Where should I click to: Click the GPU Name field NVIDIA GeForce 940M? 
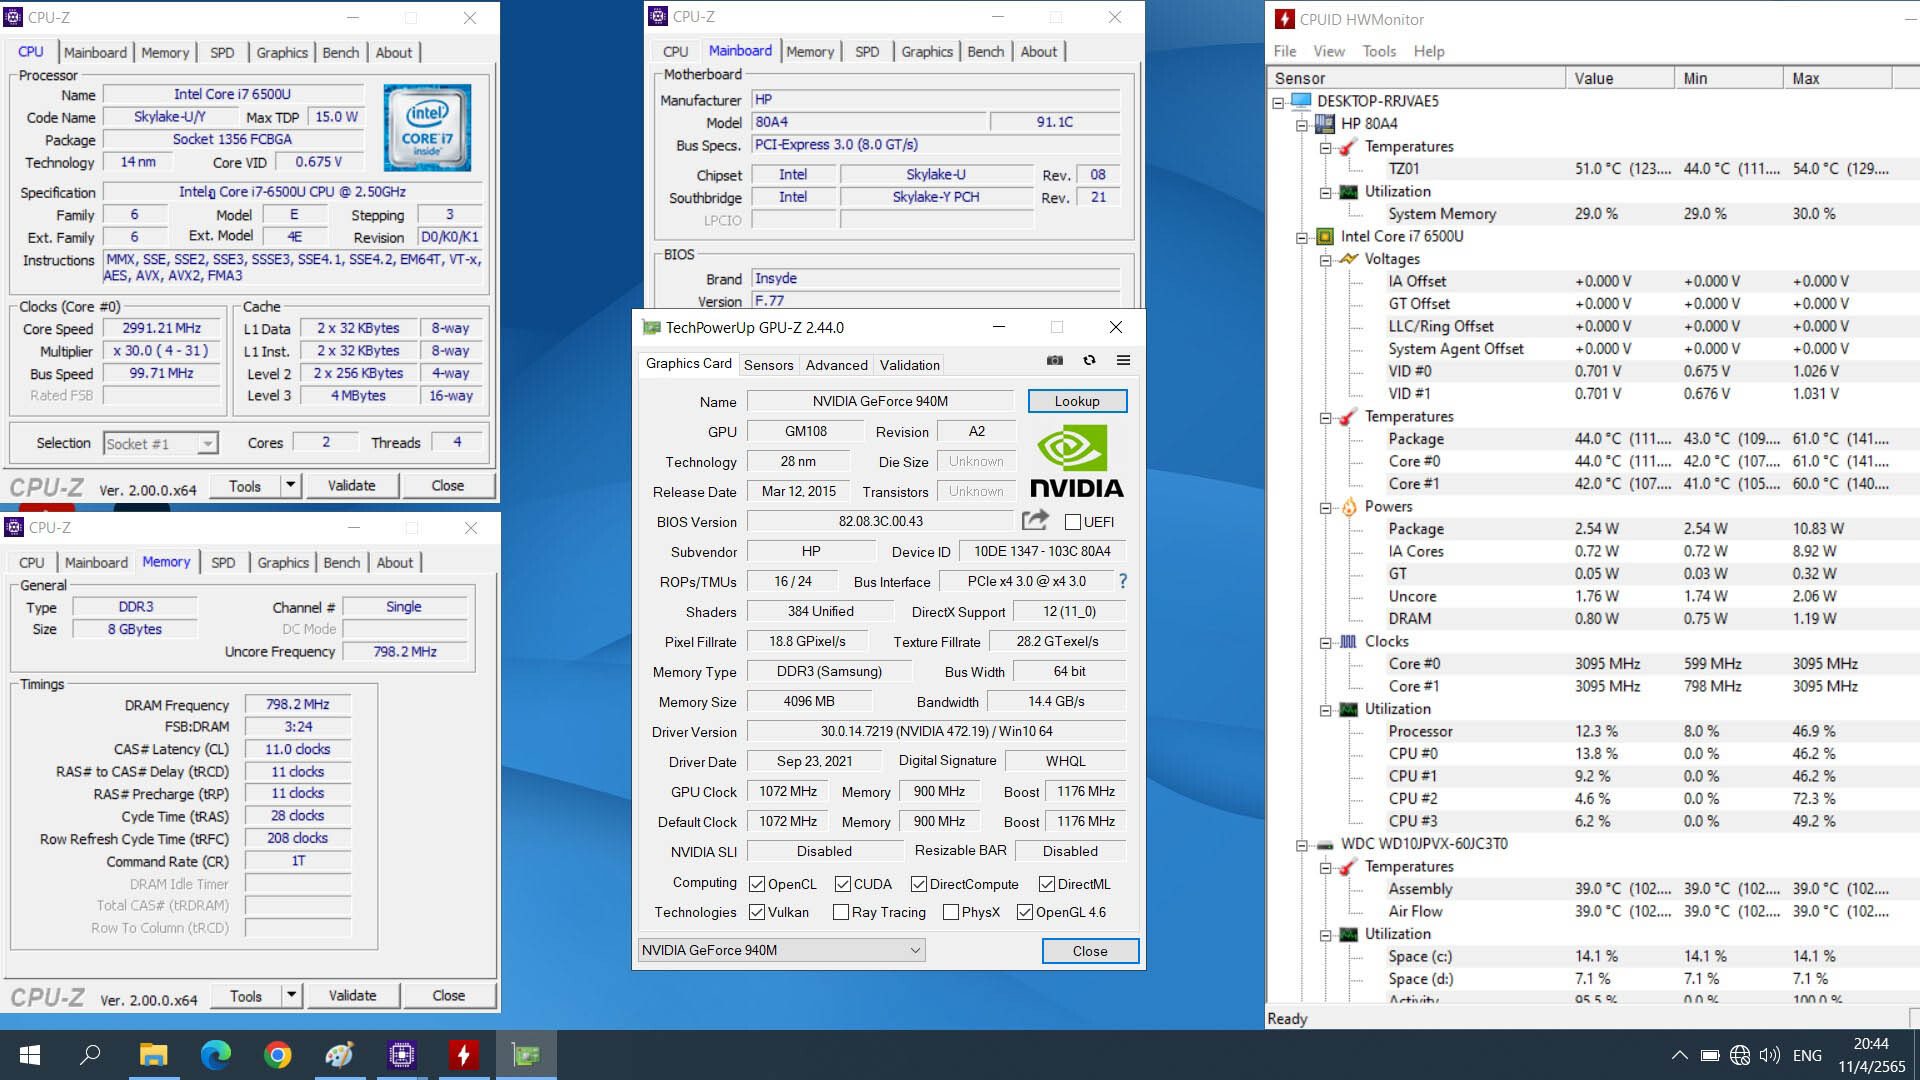click(x=880, y=401)
